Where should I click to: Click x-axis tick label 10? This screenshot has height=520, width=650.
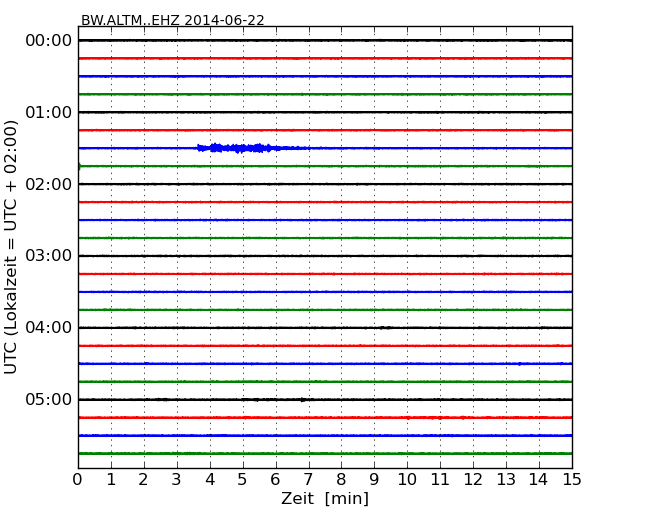click(407, 480)
